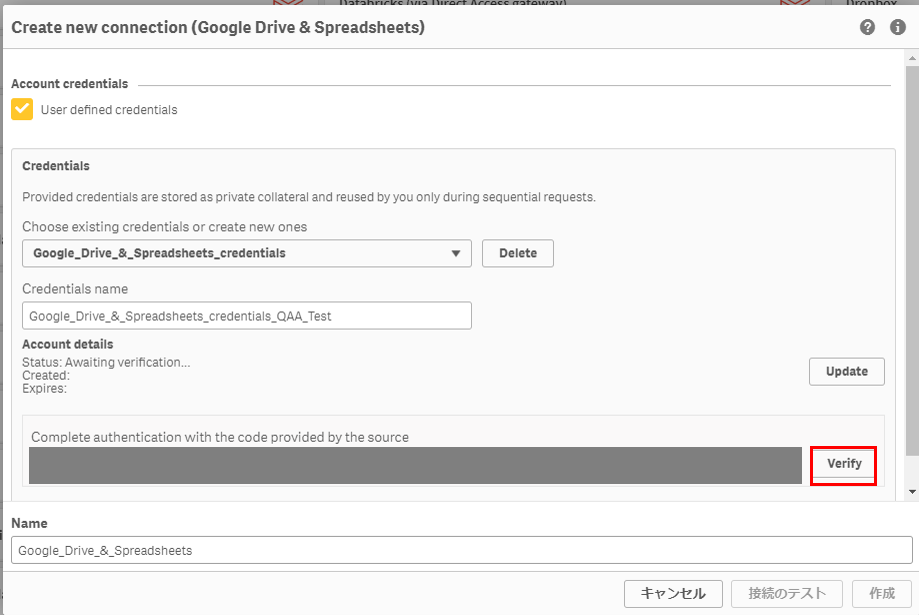919x615 pixels.
Task: Click the scrollbar up arrow
Action: pos(911,59)
